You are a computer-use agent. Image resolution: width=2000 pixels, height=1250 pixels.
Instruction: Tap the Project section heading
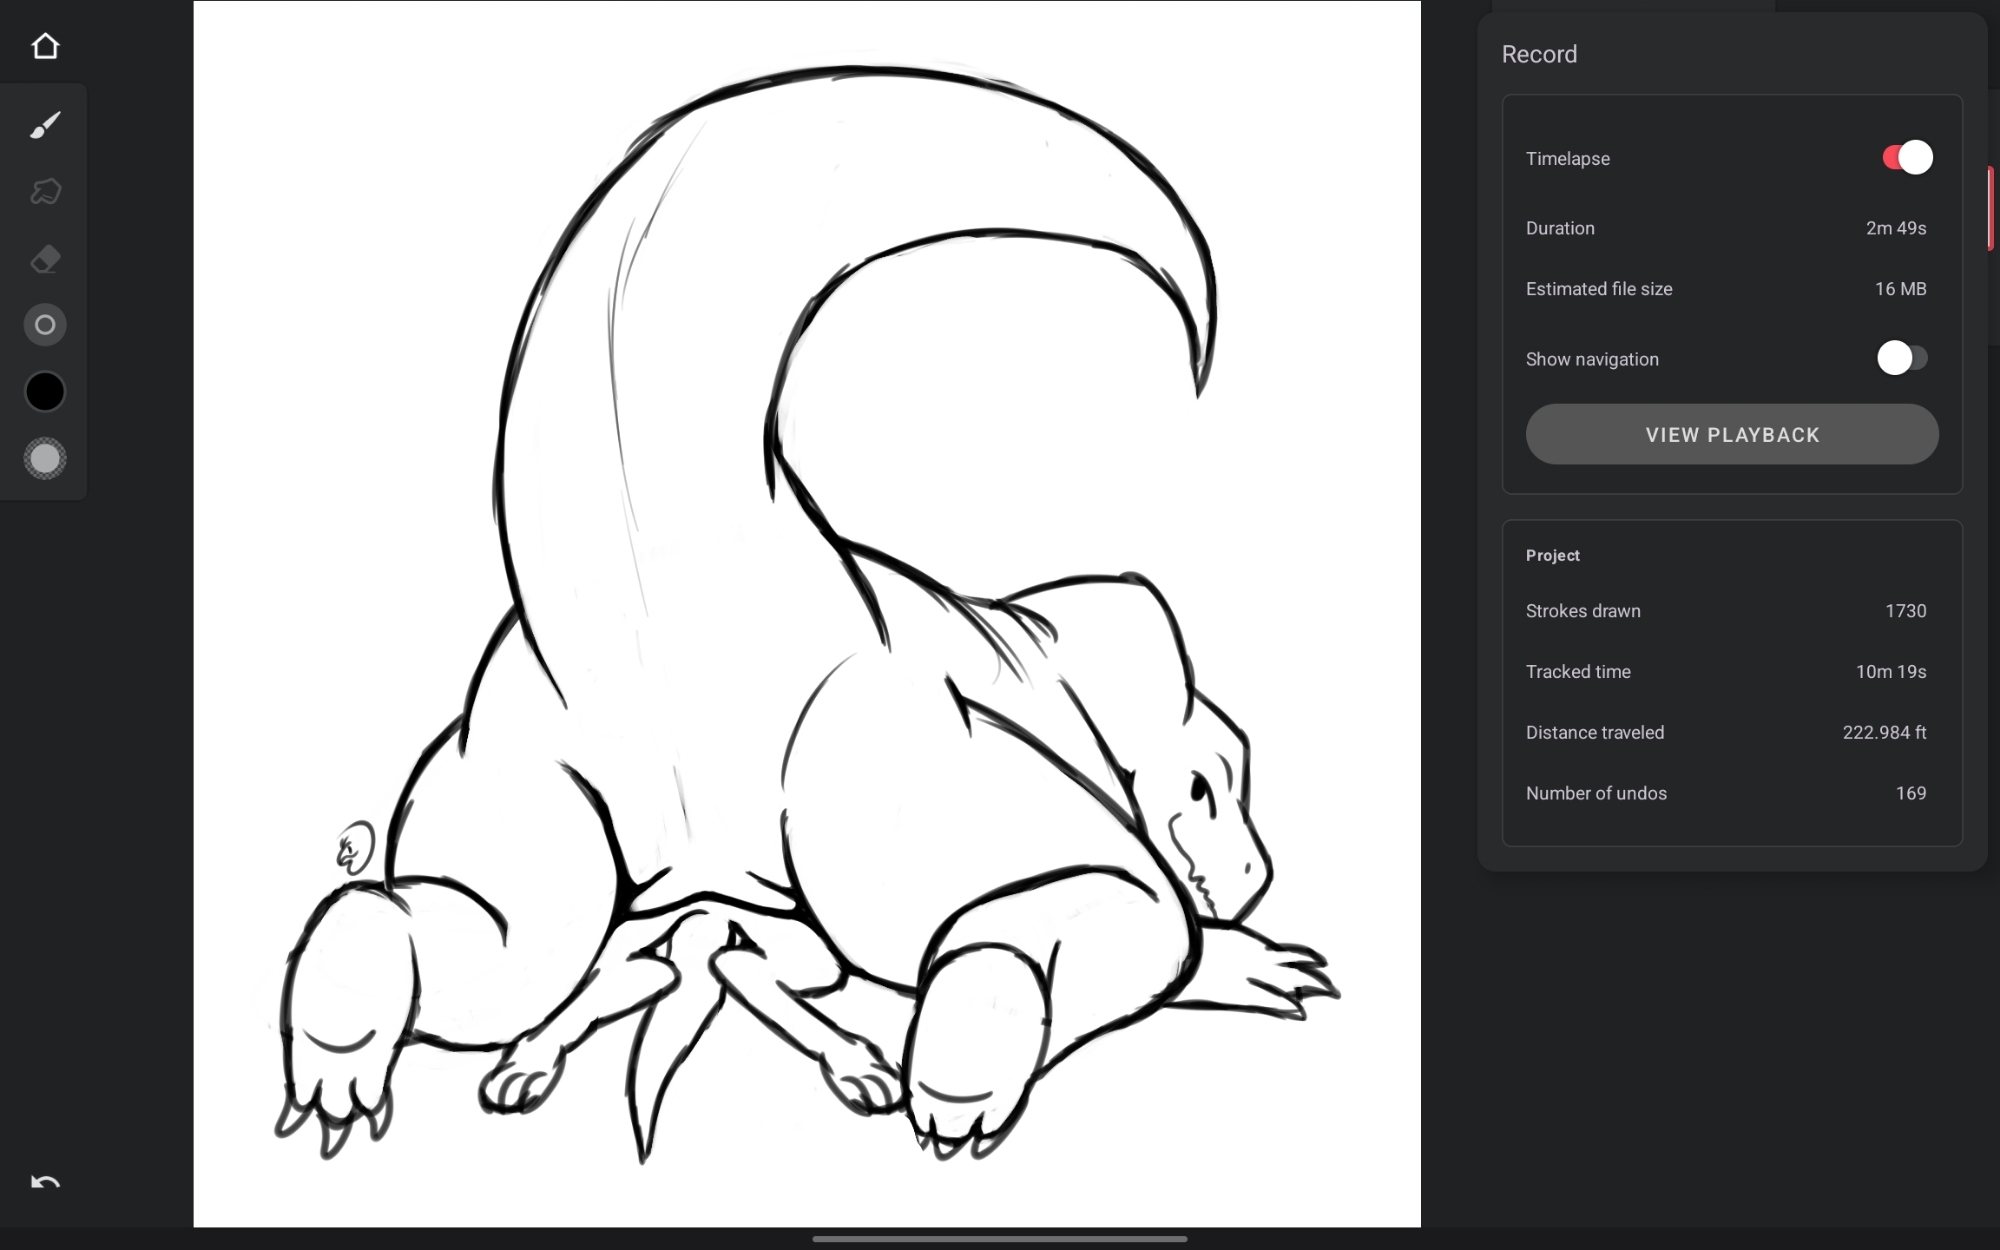[1552, 555]
